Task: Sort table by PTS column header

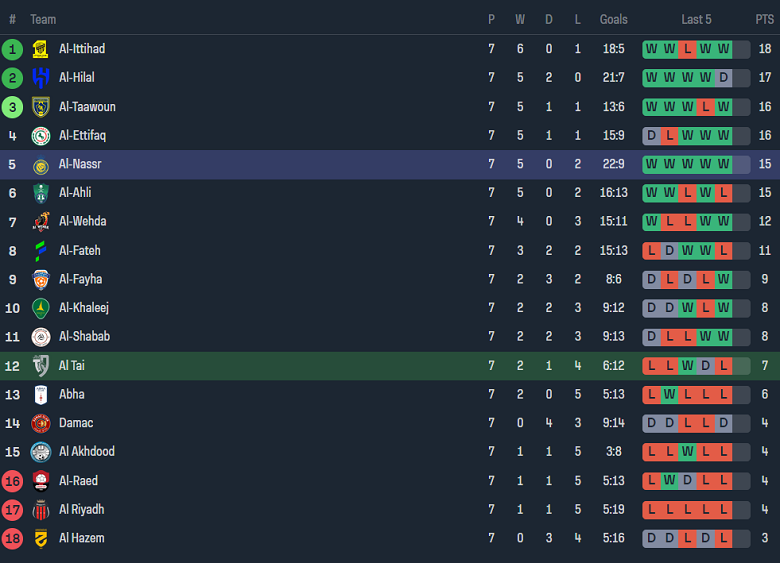Action: [x=764, y=19]
